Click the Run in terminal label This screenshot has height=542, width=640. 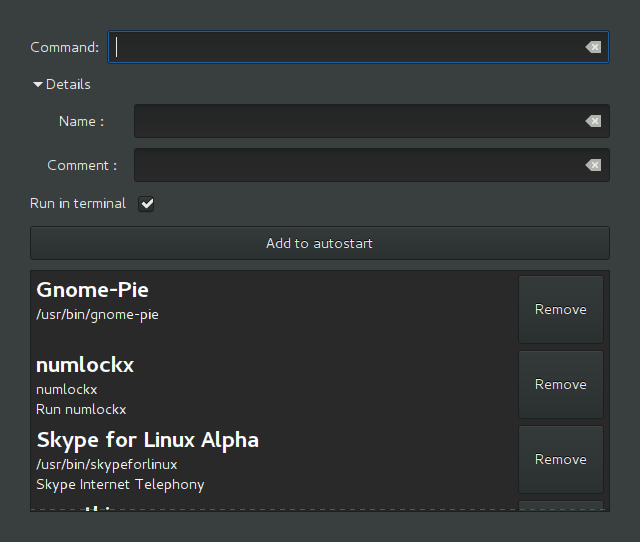pos(78,204)
